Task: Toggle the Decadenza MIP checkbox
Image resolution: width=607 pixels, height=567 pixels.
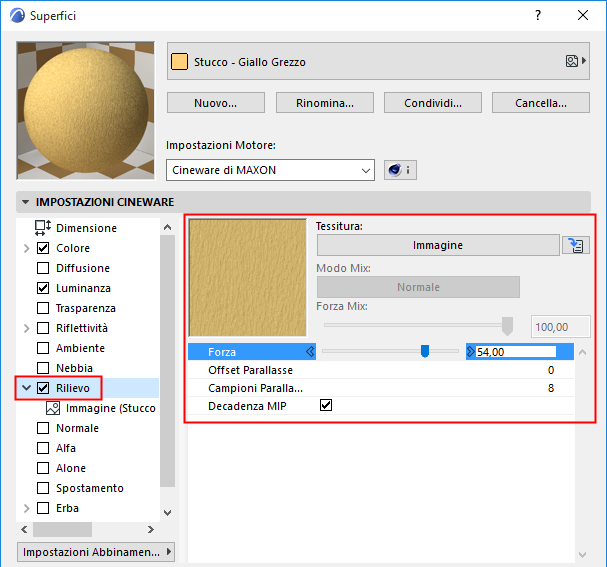Action: tap(326, 405)
